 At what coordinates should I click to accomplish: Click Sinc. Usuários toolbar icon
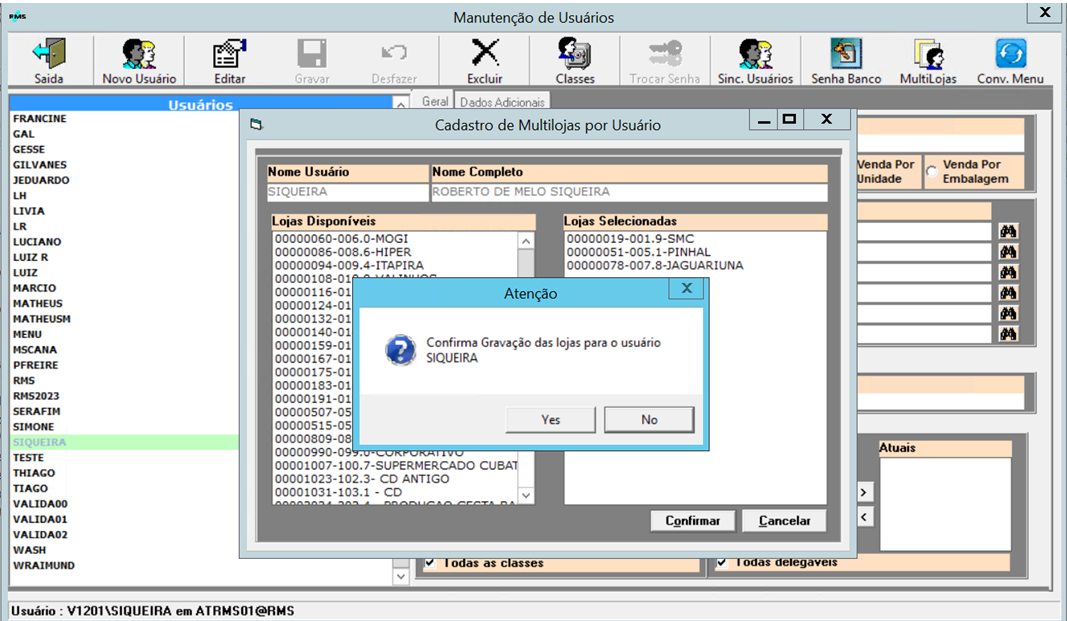pyautogui.click(x=755, y=53)
